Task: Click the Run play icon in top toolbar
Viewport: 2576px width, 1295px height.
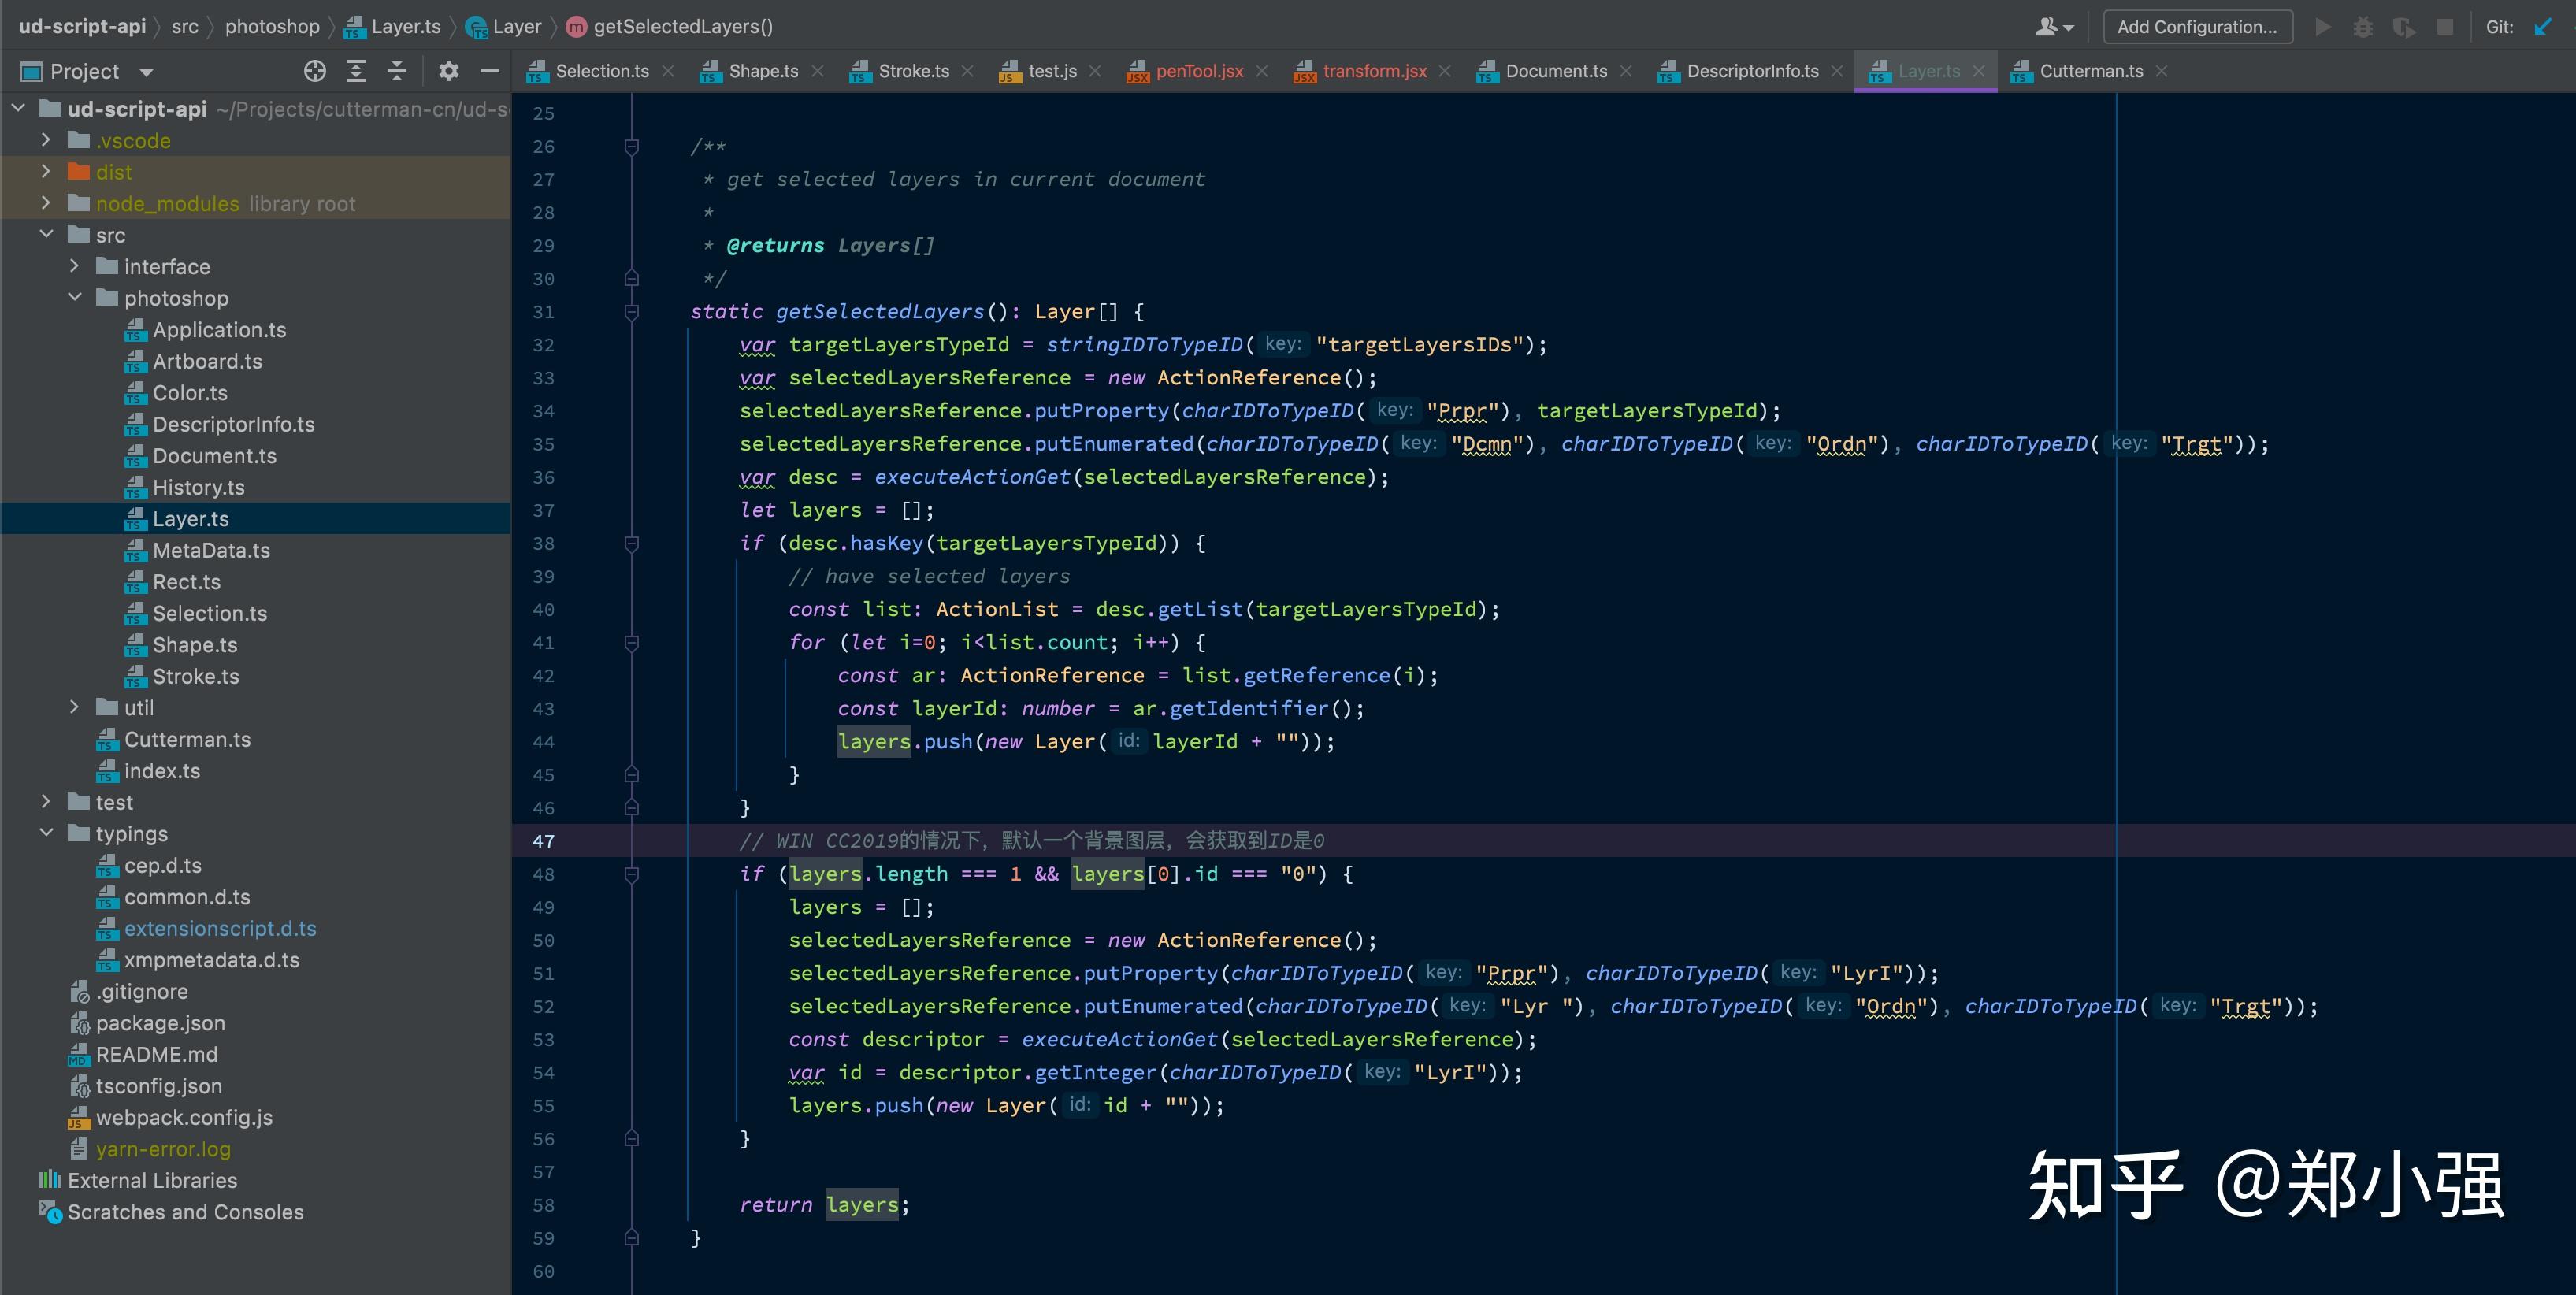Action: pos(2323,27)
